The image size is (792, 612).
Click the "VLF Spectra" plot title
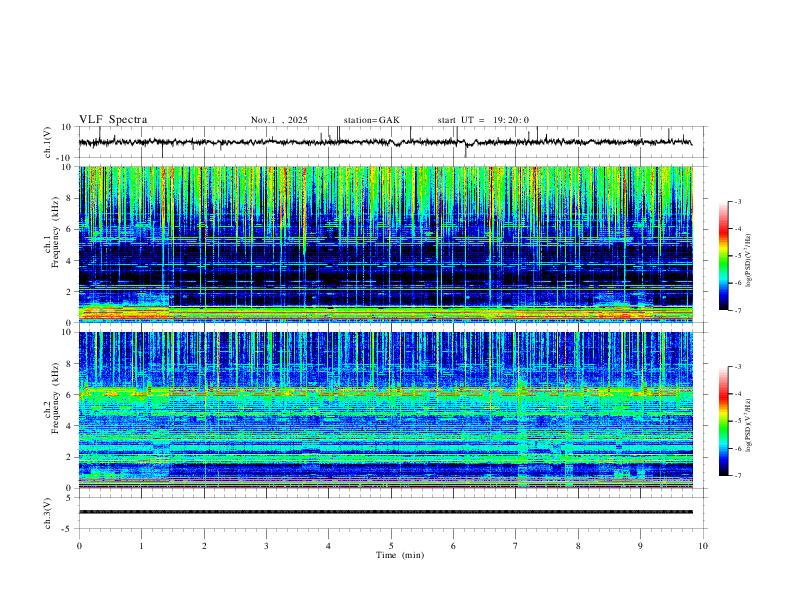pyautogui.click(x=113, y=120)
